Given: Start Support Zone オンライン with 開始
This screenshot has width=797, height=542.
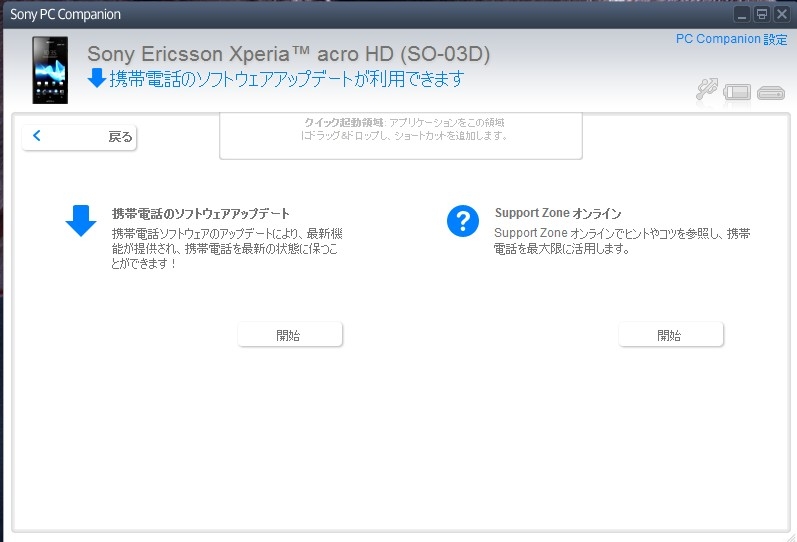Looking at the screenshot, I should pos(670,335).
